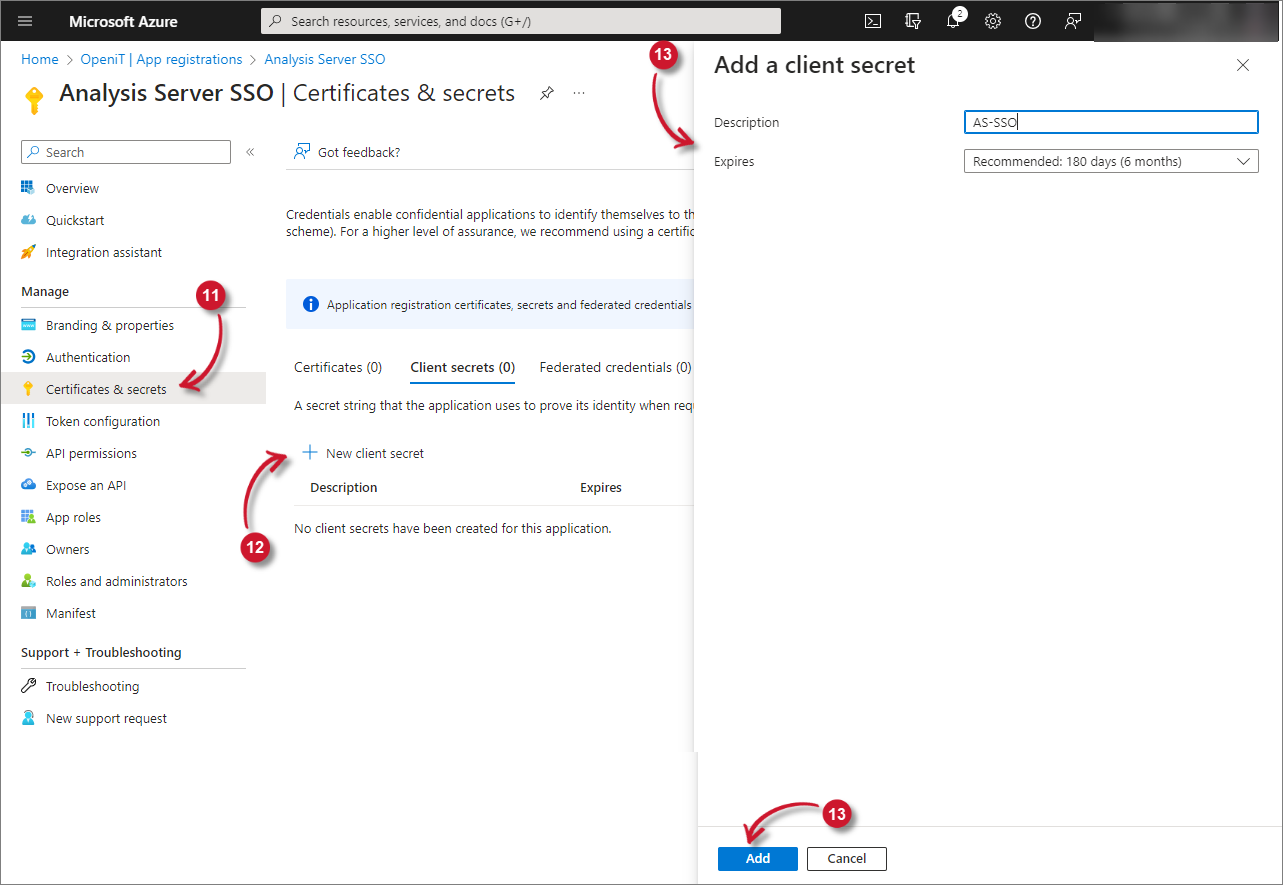The width and height of the screenshot is (1283, 885).
Task: Open Manifest in the sidebar
Action: pyautogui.click(x=71, y=613)
